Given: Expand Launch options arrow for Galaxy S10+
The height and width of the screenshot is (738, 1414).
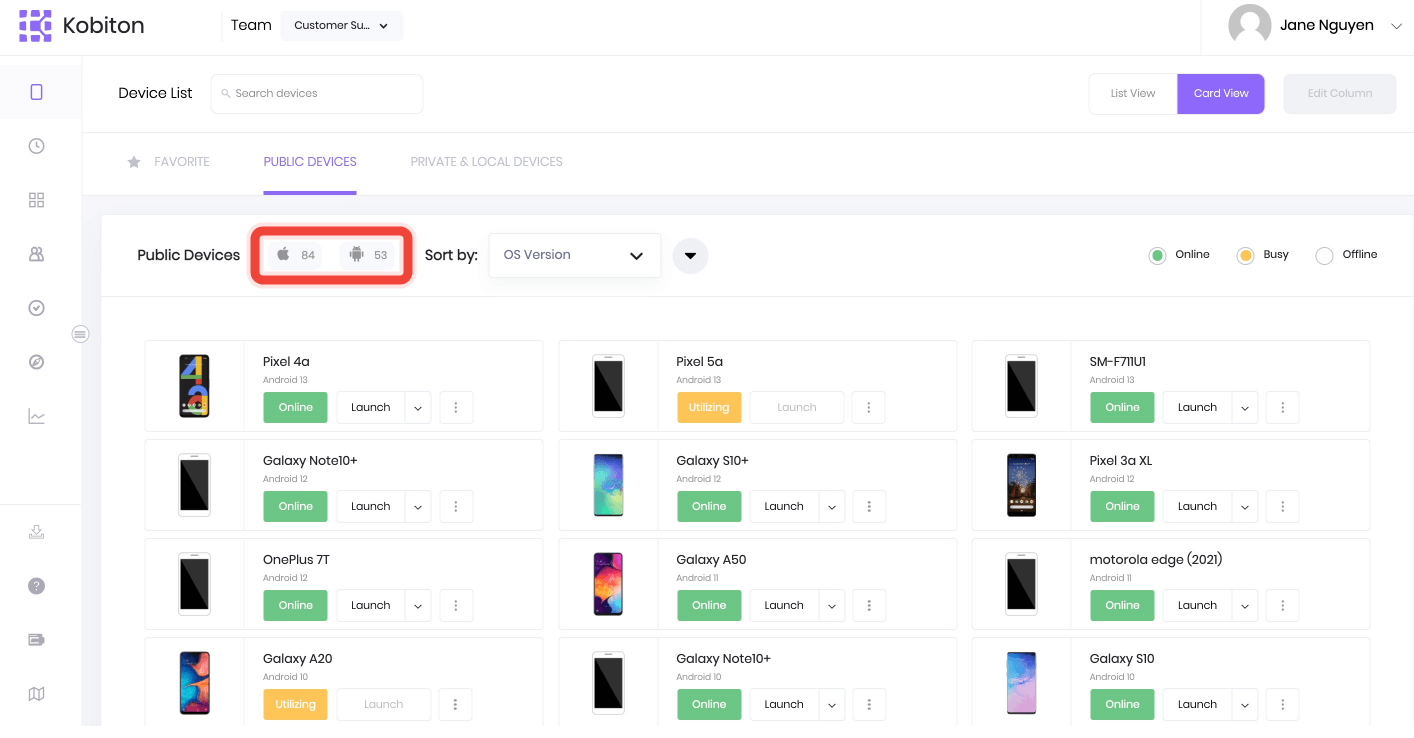Looking at the screenshot, I should [x=832, y=506].
